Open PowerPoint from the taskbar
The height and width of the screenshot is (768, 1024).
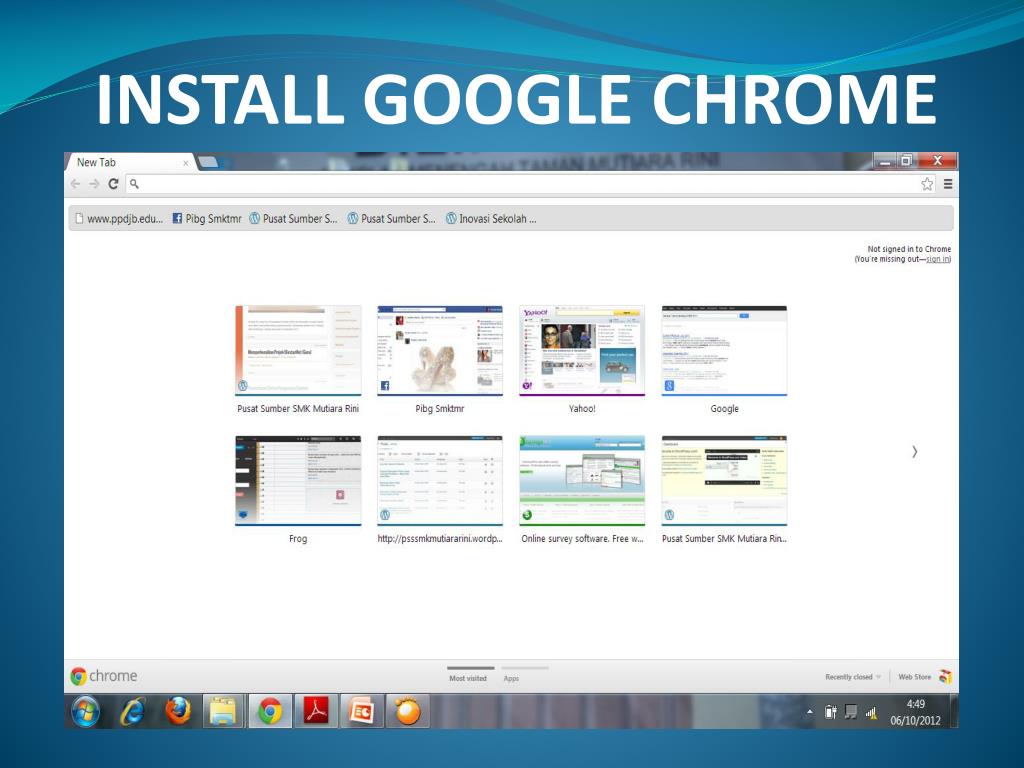point(361,711)
